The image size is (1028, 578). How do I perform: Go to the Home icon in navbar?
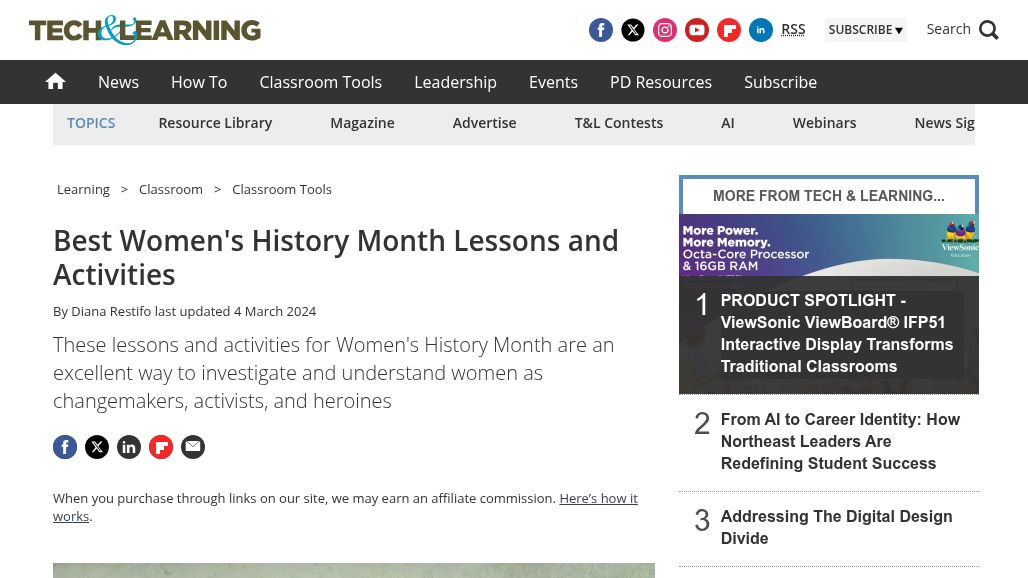pos(56,82)
